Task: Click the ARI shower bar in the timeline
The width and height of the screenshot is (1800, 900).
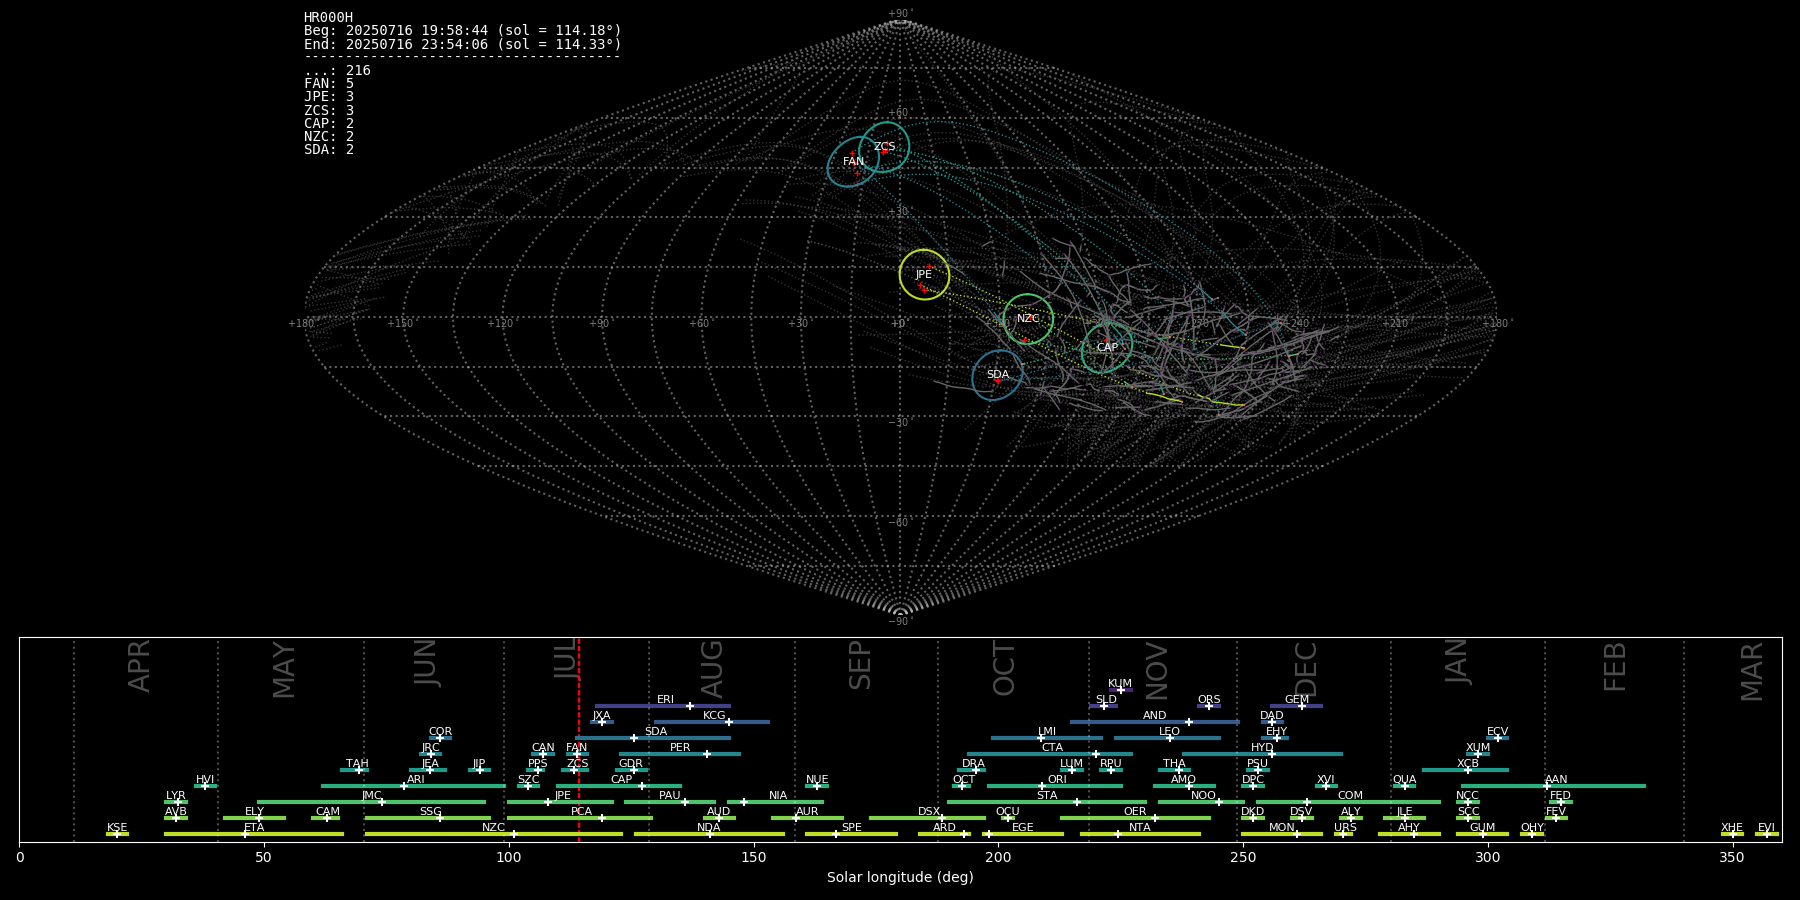Action: (414, 786)
